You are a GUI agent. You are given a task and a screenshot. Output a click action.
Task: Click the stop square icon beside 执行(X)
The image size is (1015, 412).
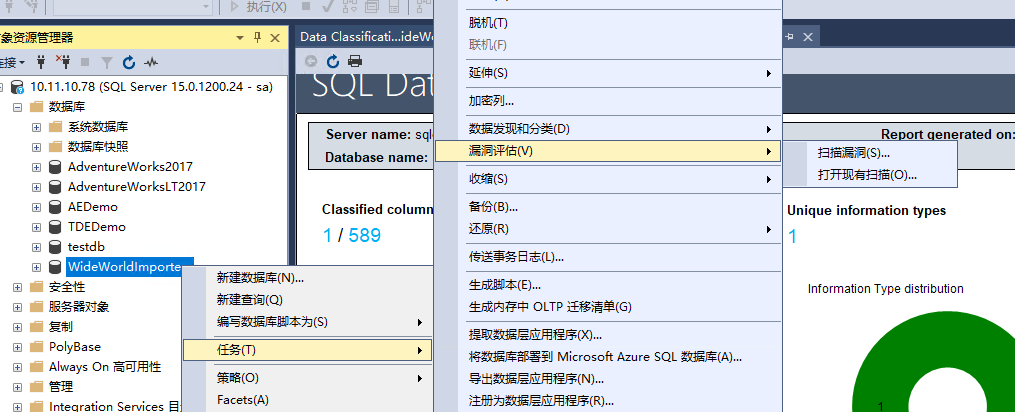[306, 6]
